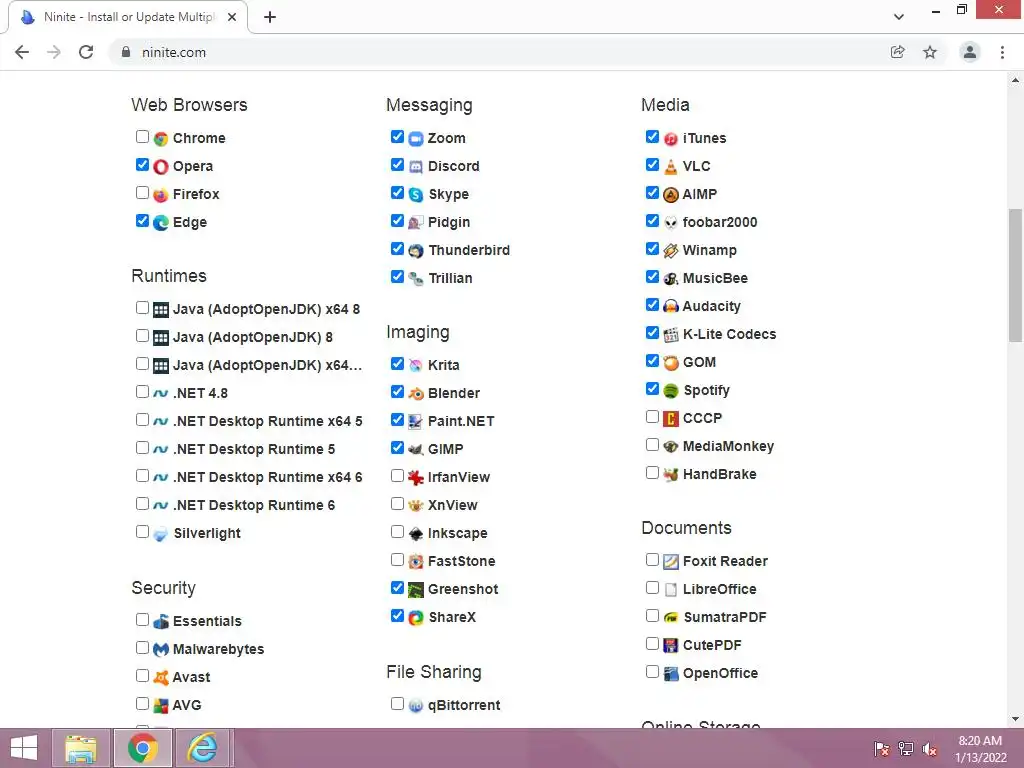Image resolution: width=1024 pixels, height=768 pixels.
Task: Click the Audacity headphones icon
Action: (671, 306)
